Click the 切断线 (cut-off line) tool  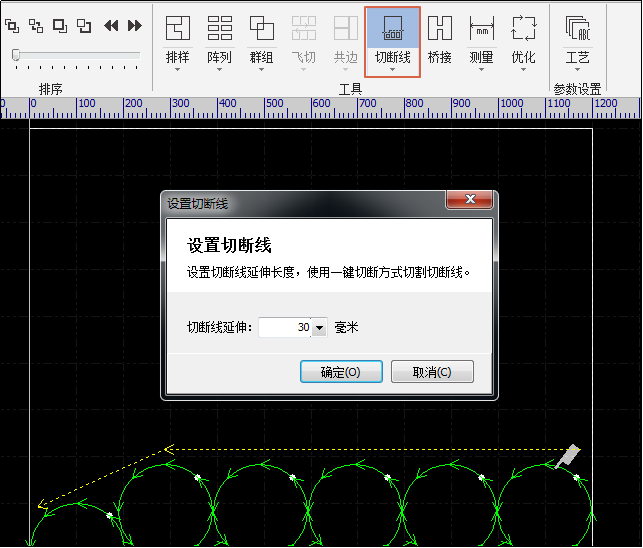(392, 30)
